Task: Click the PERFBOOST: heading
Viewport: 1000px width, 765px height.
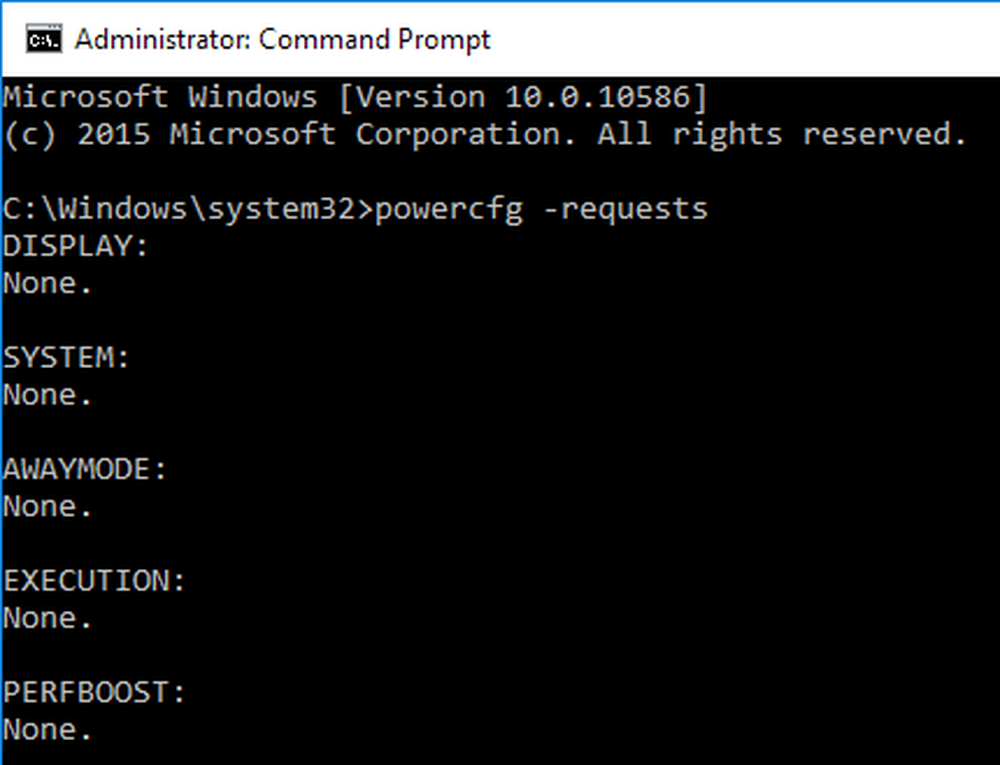Action: tap(94, 693)
